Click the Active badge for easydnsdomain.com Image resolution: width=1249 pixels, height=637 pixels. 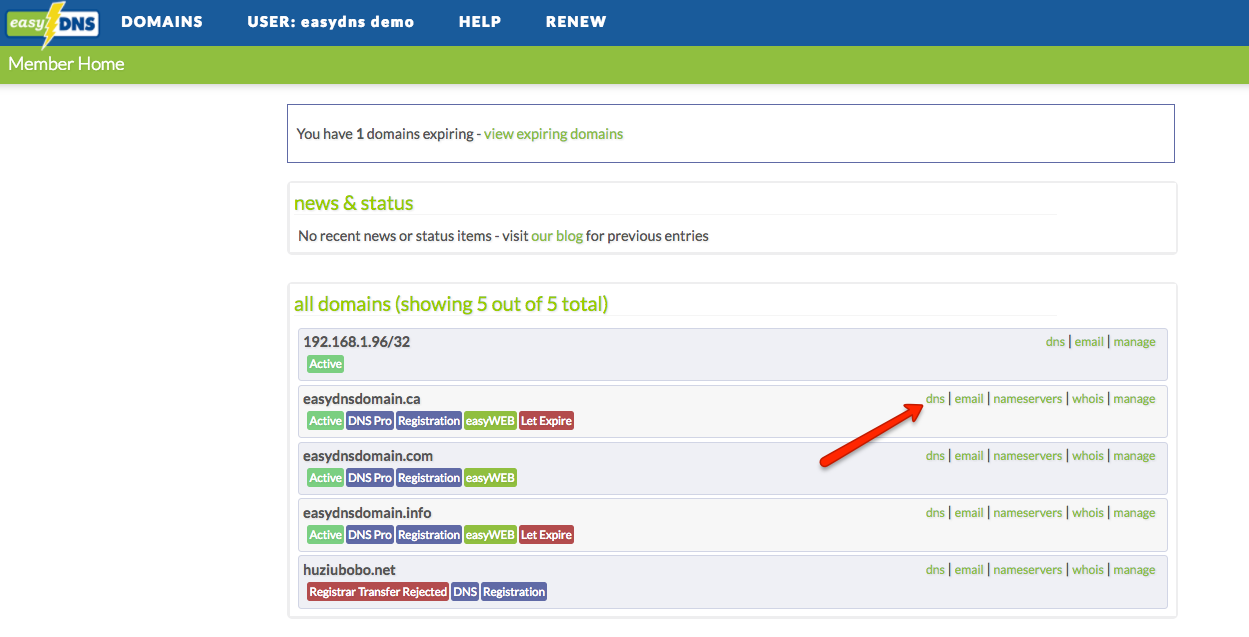coord(325,478)
